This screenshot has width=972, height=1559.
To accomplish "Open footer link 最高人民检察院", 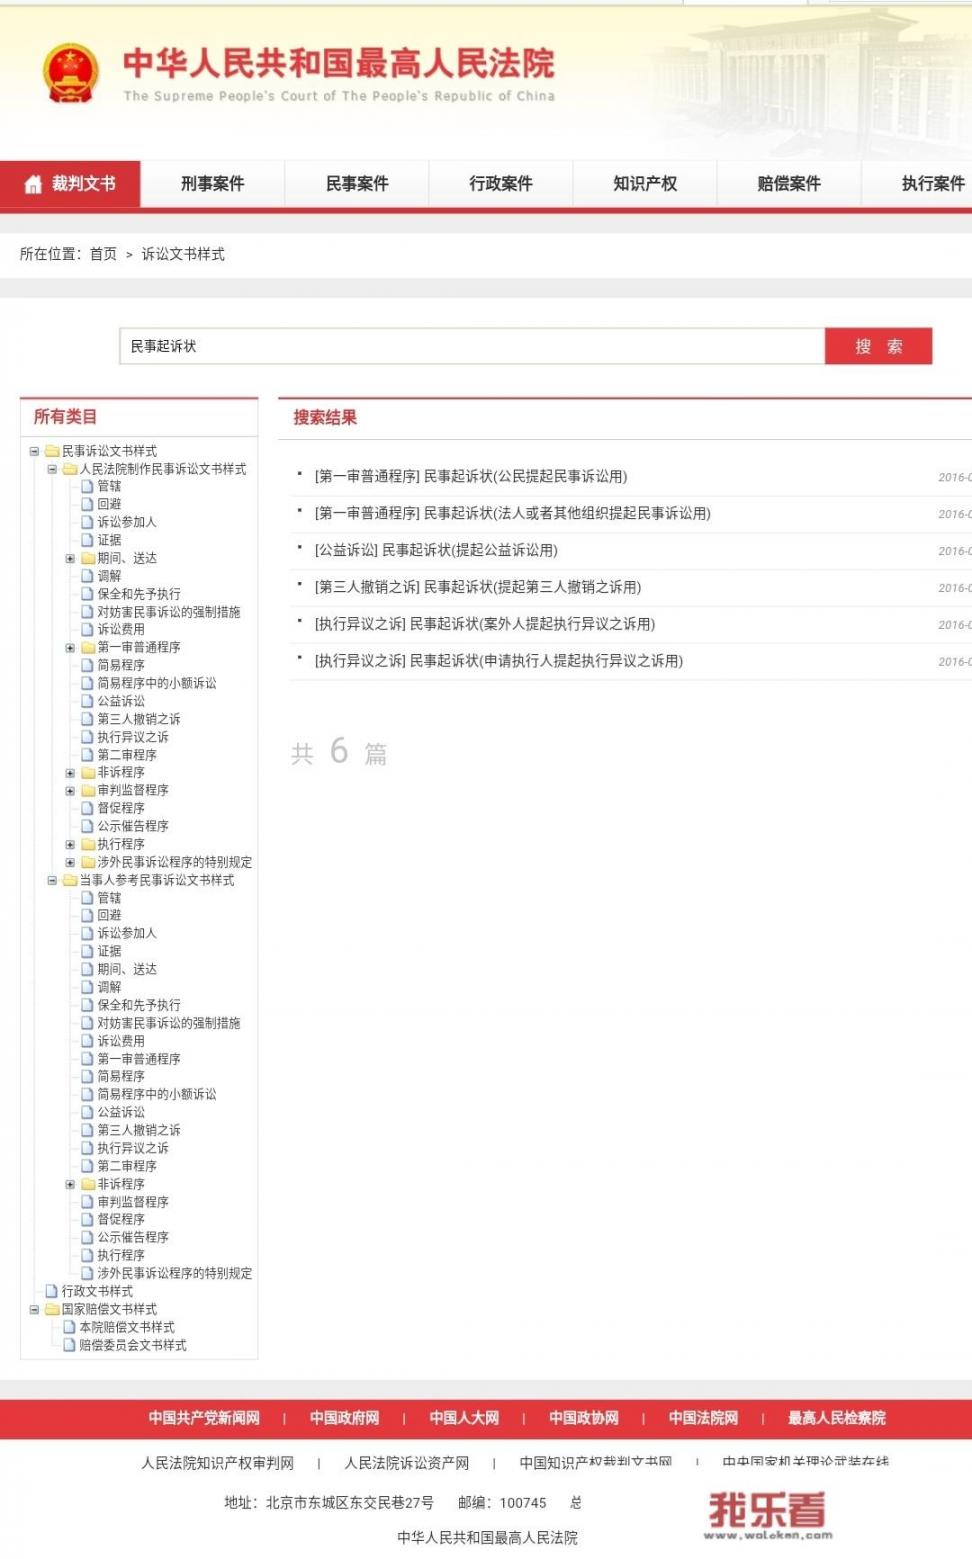I will click(x=837, y=1418).
